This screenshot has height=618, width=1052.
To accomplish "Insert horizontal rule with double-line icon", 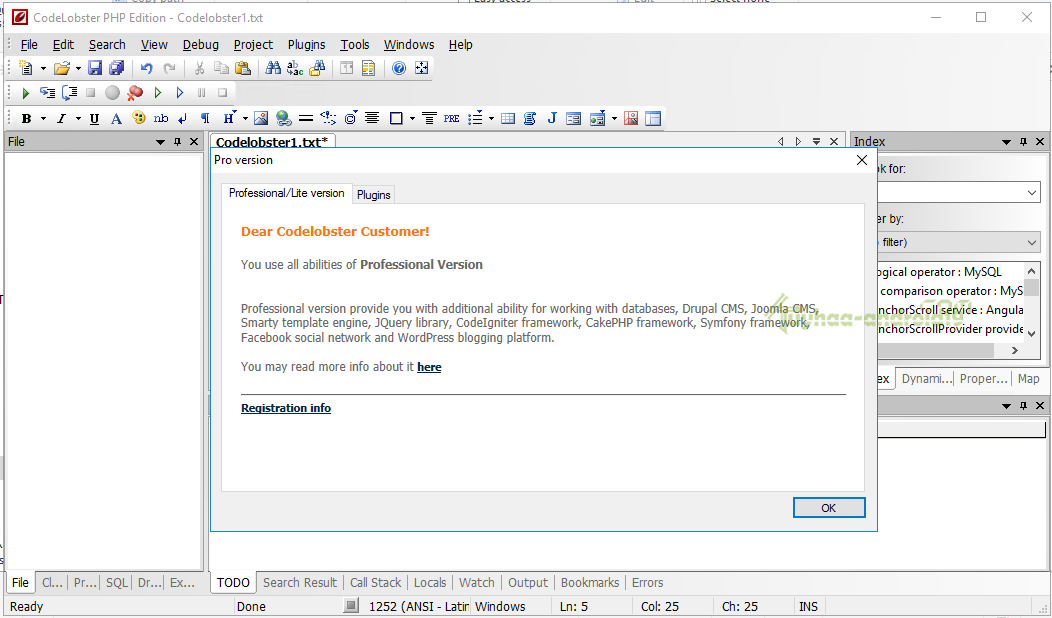I will 306,119.
